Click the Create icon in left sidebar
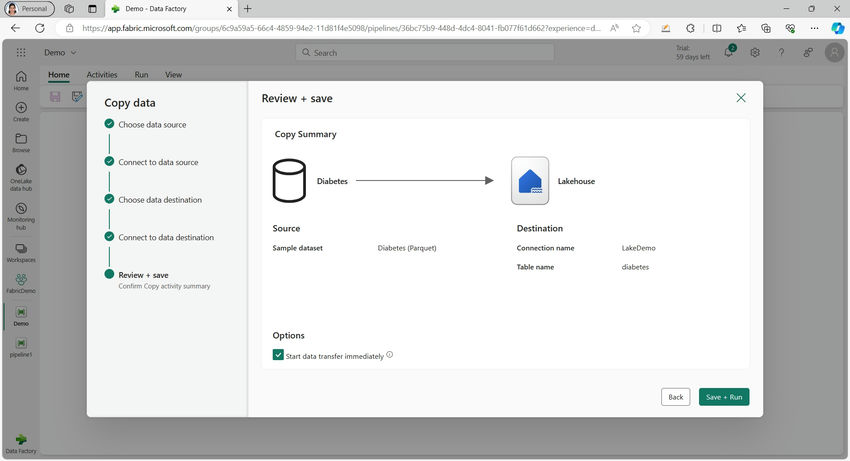This screenshot has width=850, height=461. tap(21, 108)
